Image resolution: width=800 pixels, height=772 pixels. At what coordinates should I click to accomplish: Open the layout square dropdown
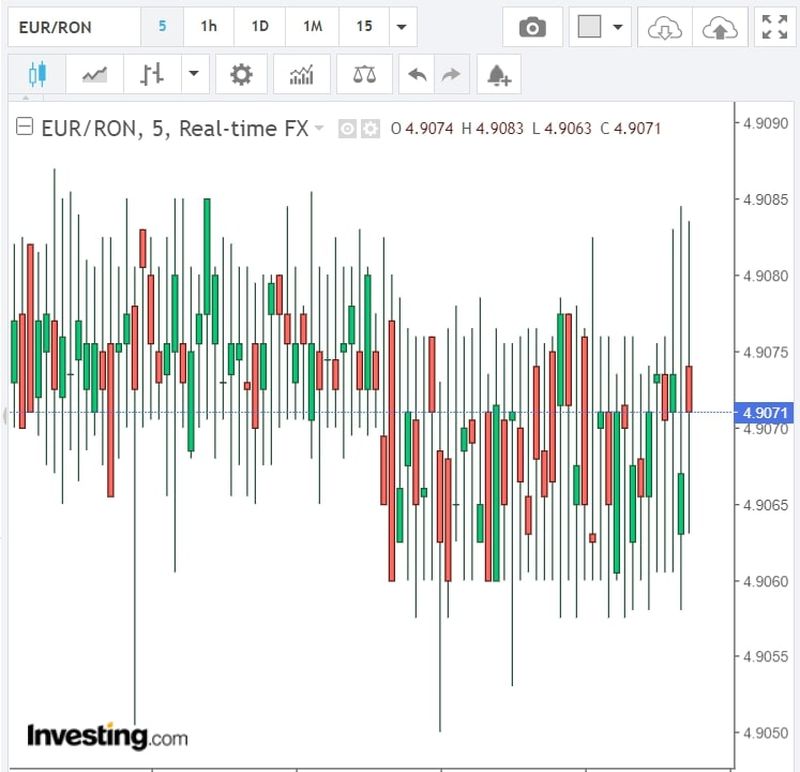click(x=600, y=27)
